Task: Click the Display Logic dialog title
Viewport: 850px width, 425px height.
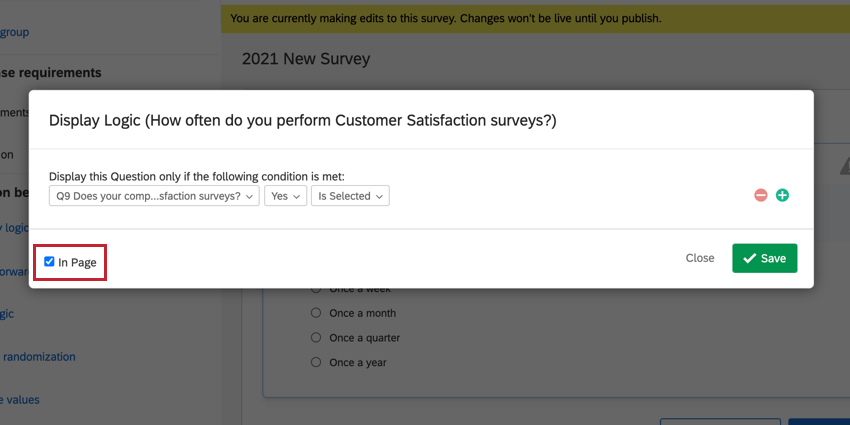Action: click(302, 120)
